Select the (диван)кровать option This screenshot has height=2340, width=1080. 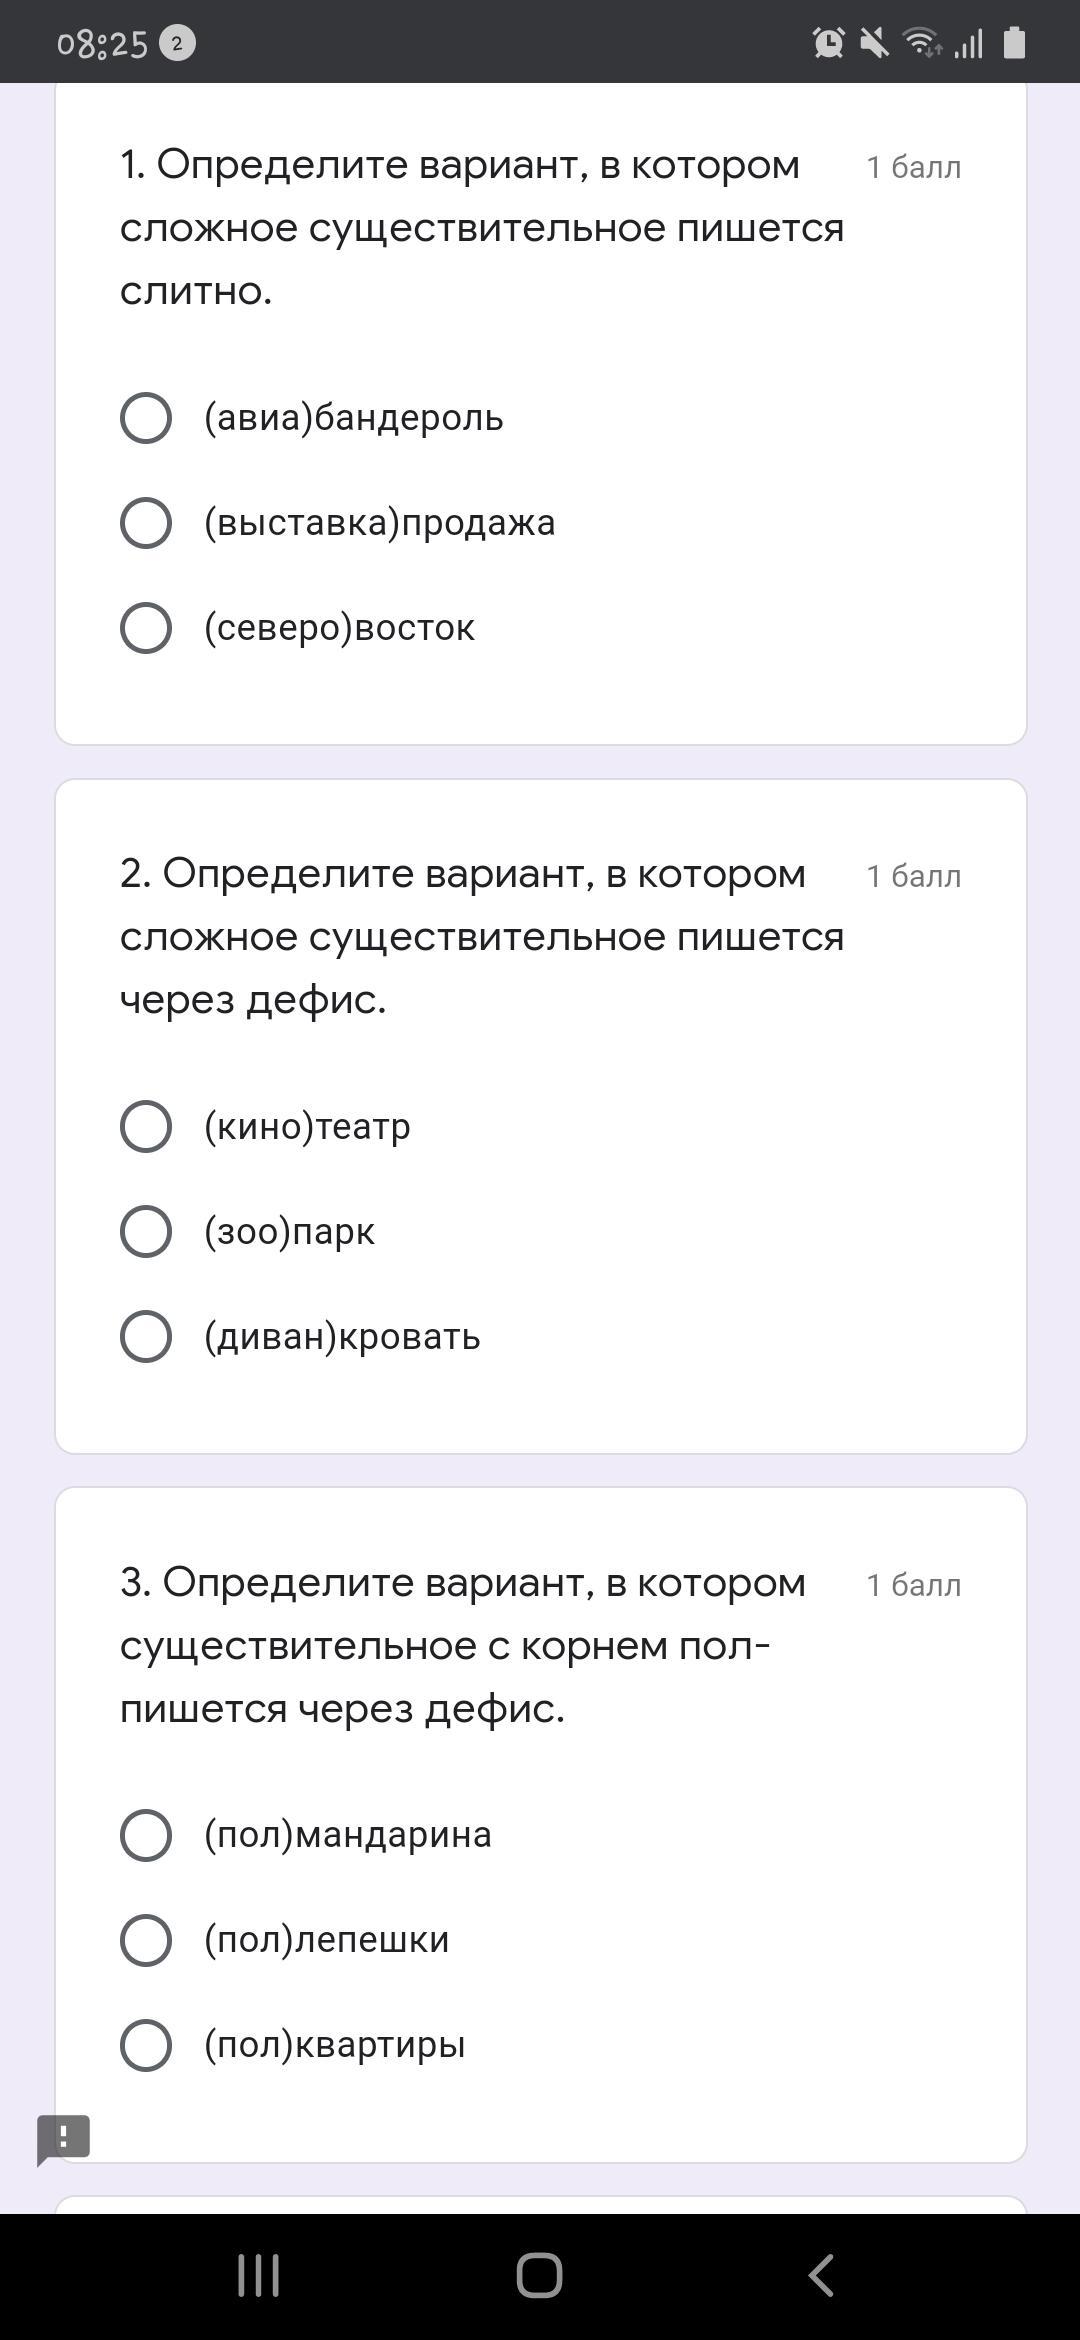[x=146, y=1337]
